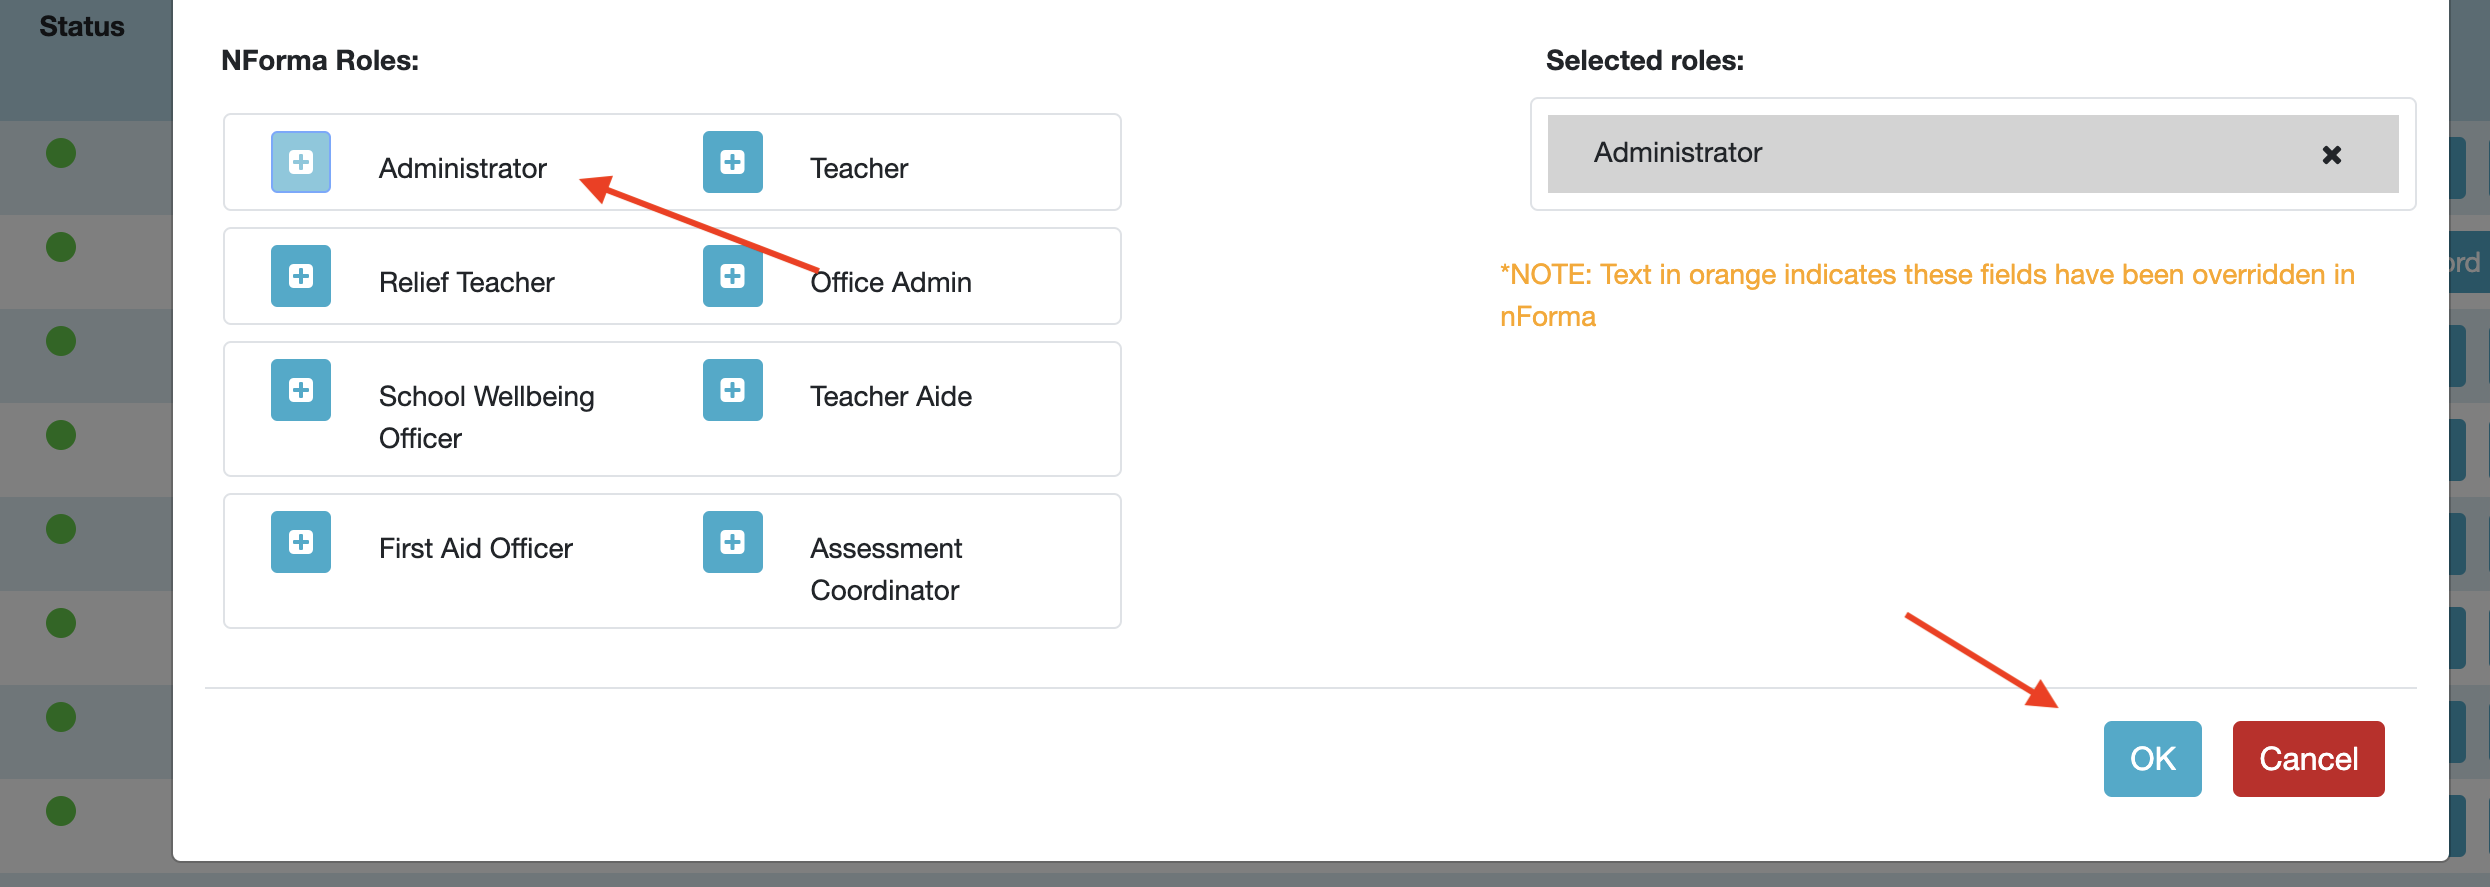Select the Administrator role label
The height and width of the screenshot is (887, 2490).
click(x=462, y=168)
